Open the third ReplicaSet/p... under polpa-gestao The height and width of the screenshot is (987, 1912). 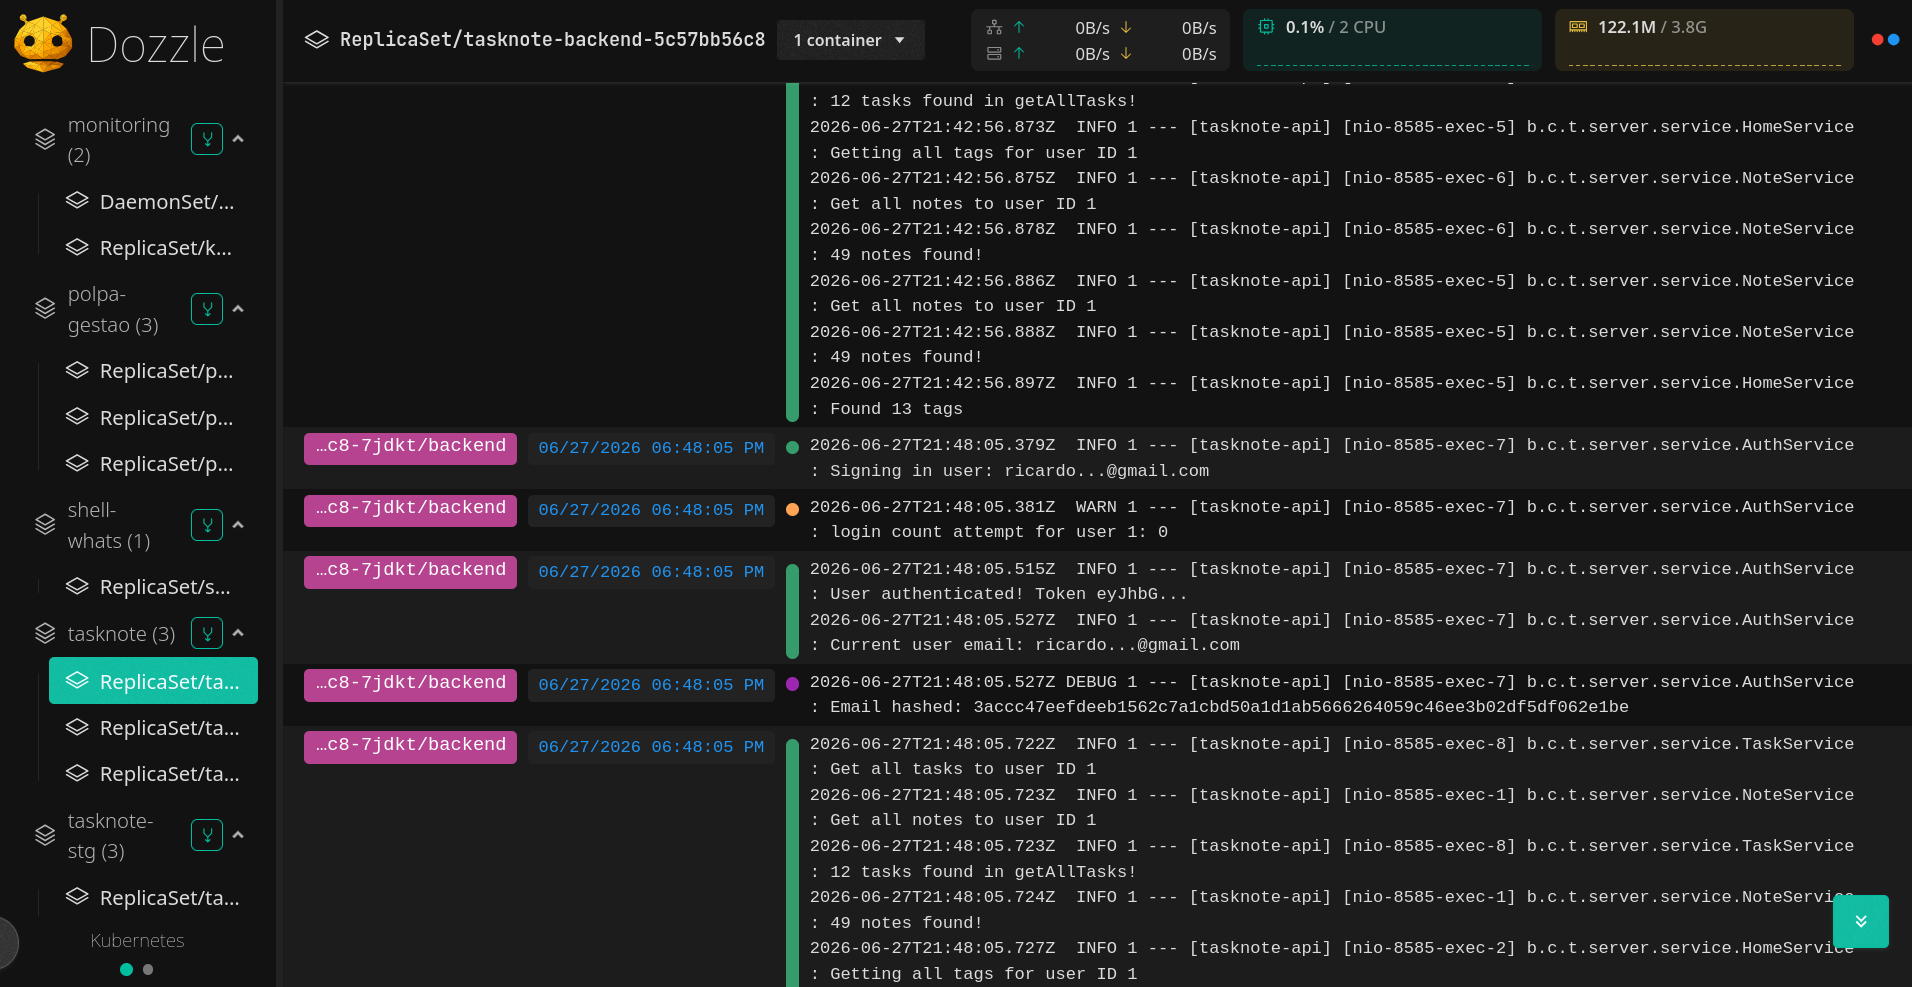152,463
